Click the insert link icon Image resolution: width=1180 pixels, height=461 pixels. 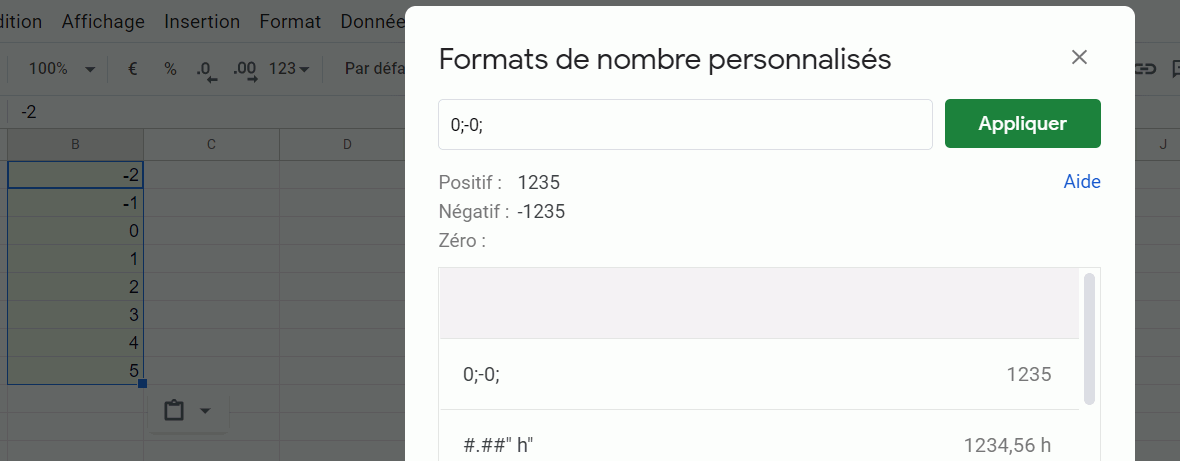coord(1146,69)
